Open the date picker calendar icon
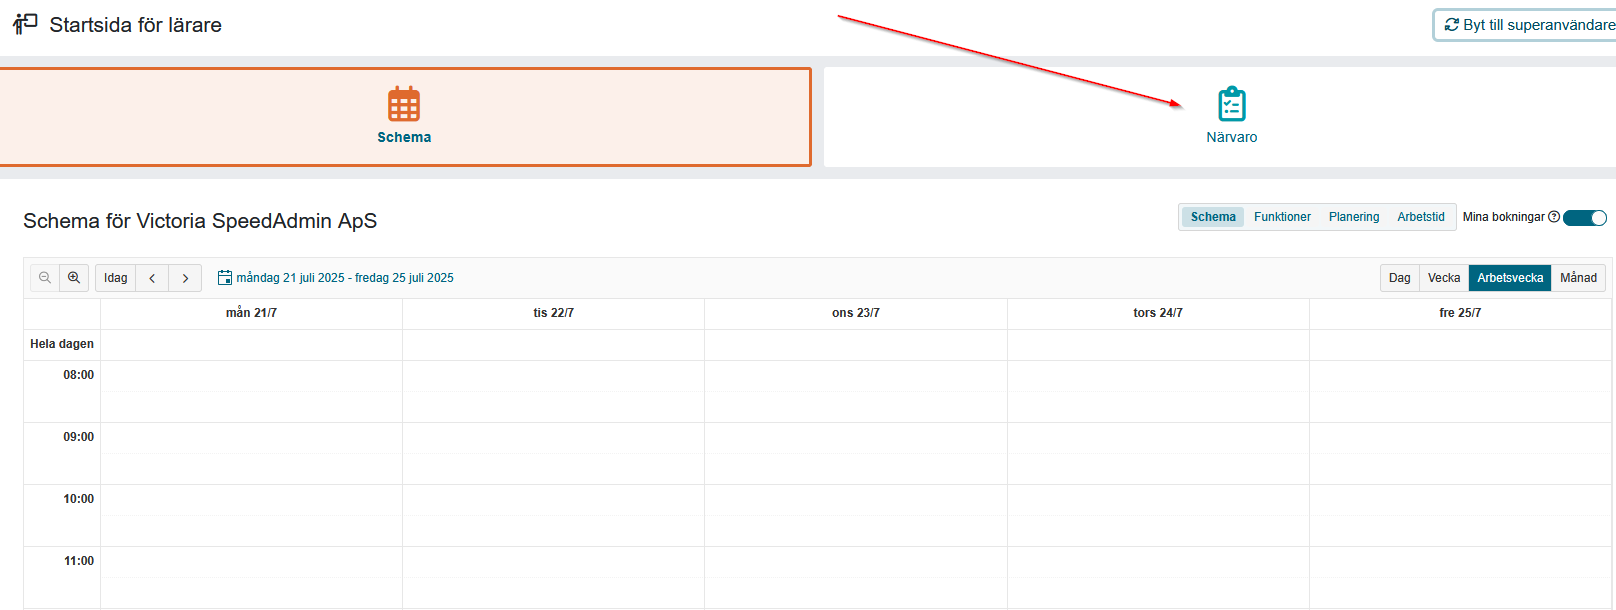This screenshot has width=1616, height=610. (225, 278)
